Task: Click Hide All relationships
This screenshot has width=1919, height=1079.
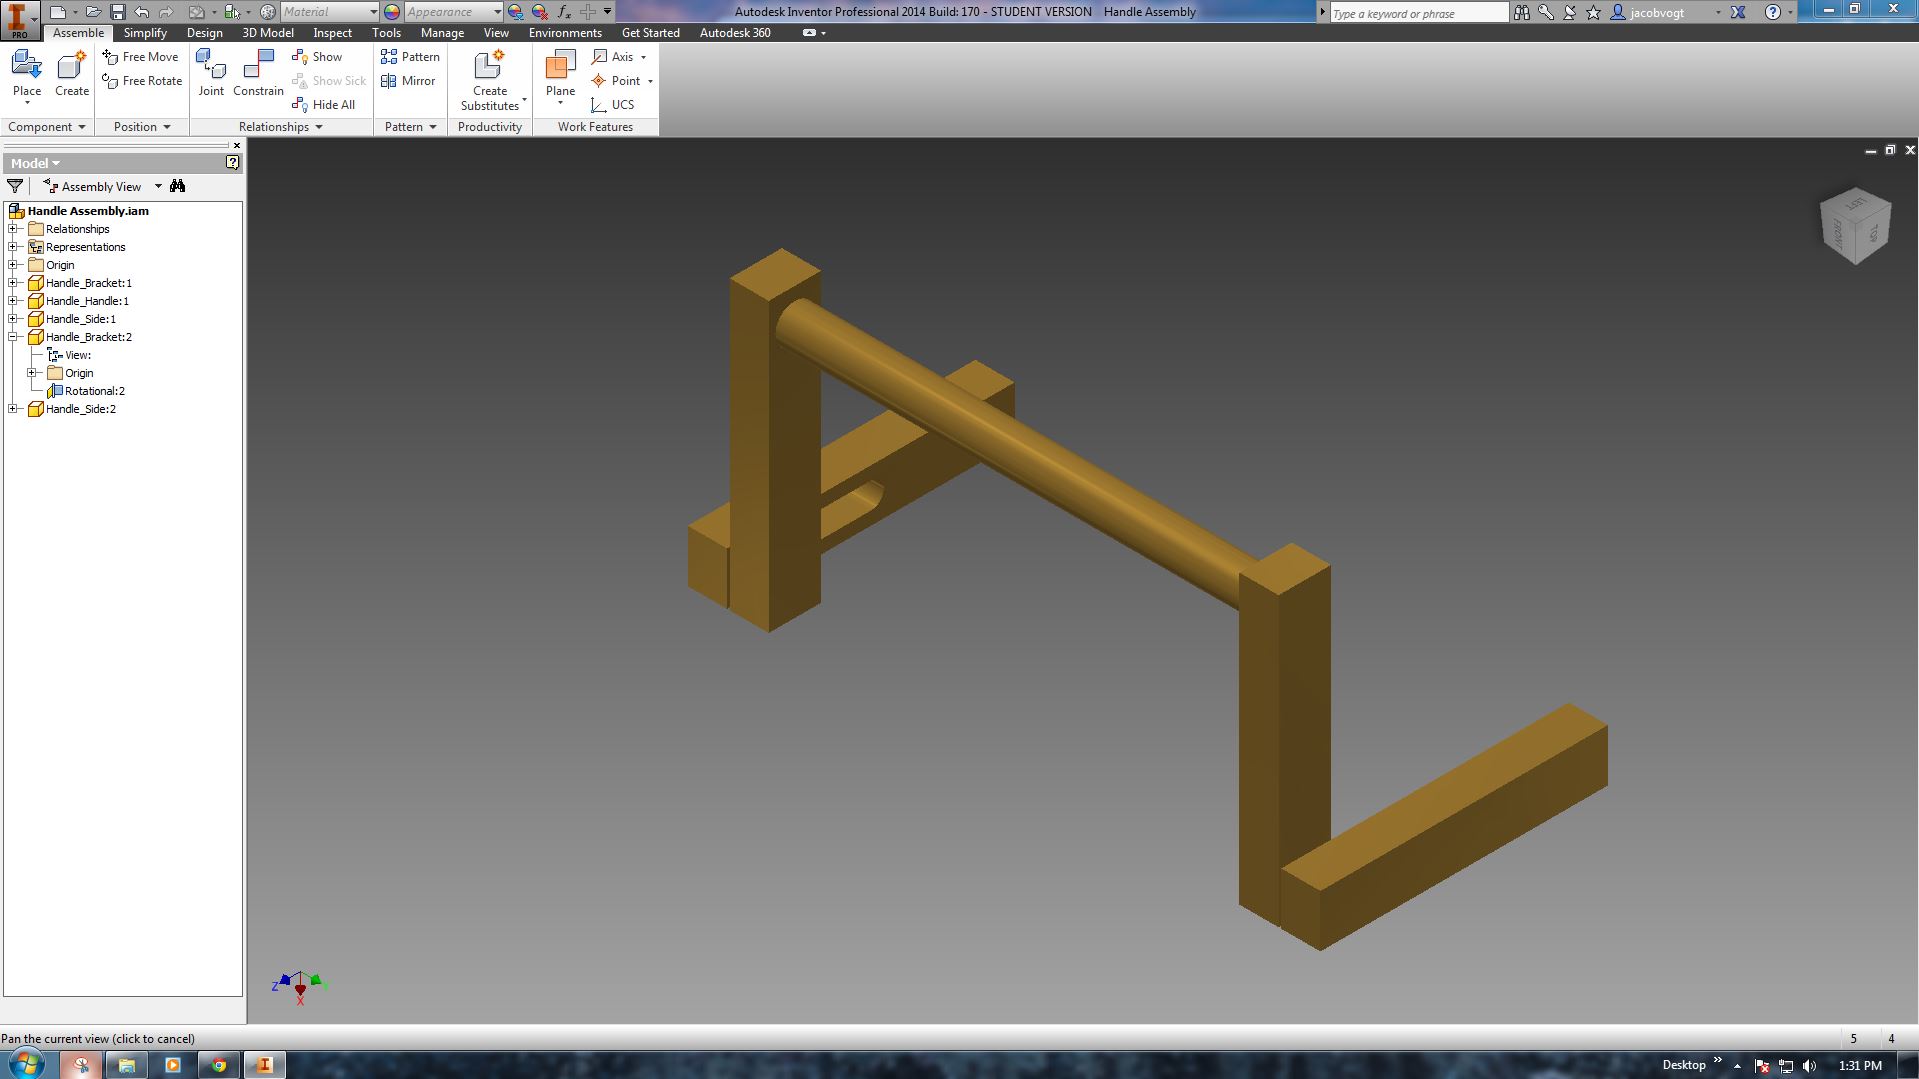Action: pos(323,105)
